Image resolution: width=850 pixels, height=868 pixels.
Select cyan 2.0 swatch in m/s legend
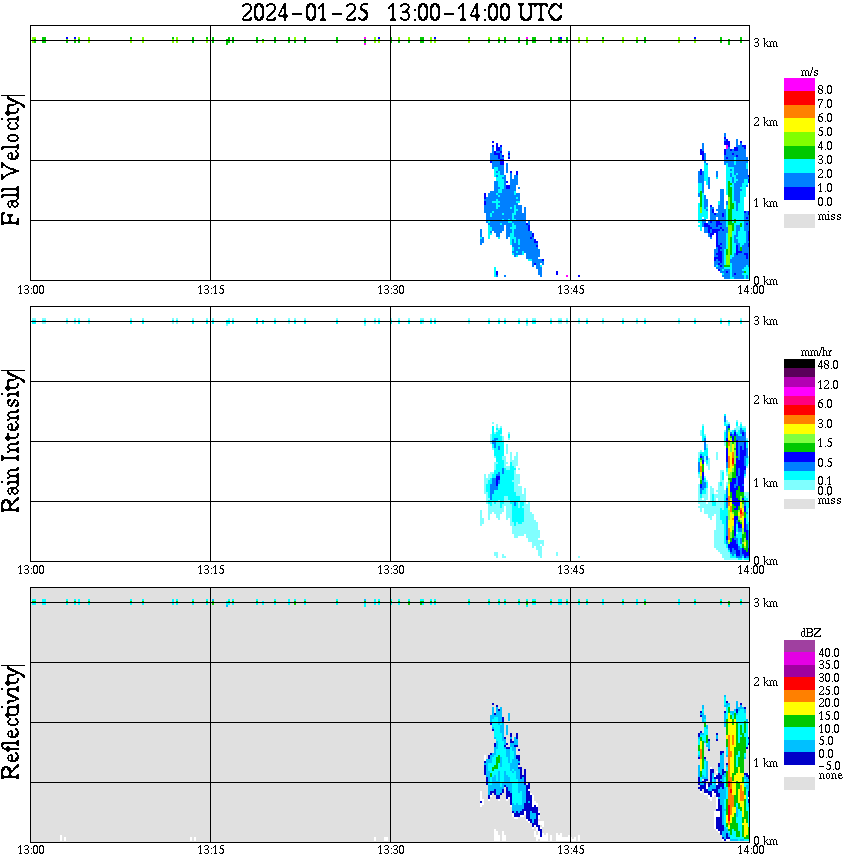click(799, 167)
